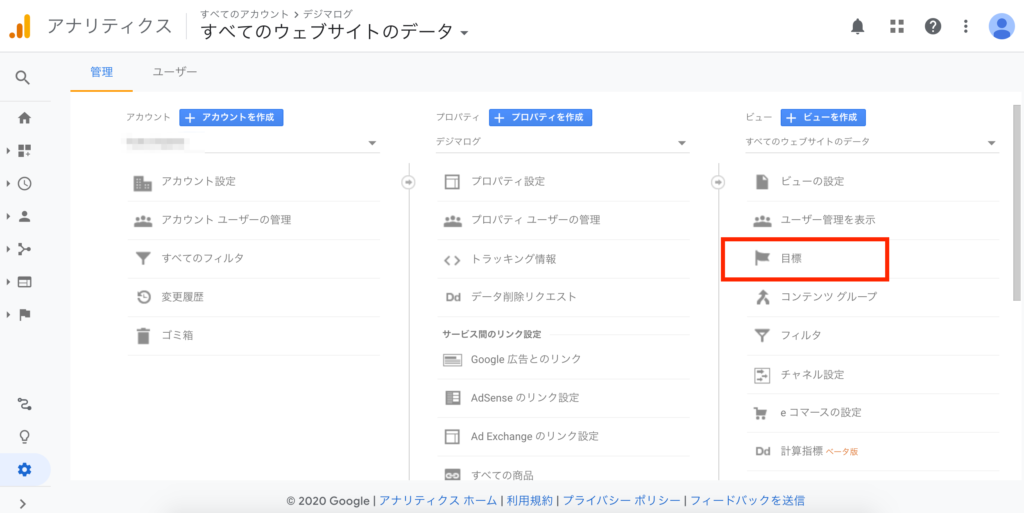Viewport: 1024px width, 513px height.
Task: Open the Attribution icon in sidebar
Action: [24, 404]
